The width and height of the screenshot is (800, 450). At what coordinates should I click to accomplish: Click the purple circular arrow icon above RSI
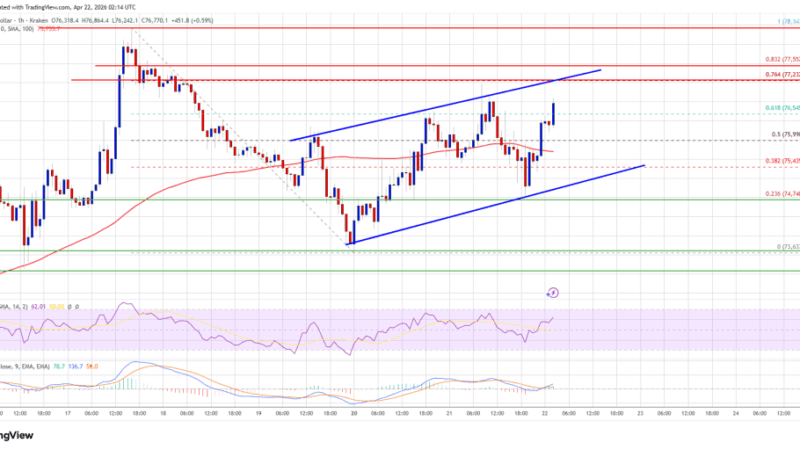[x=552, y=293]
